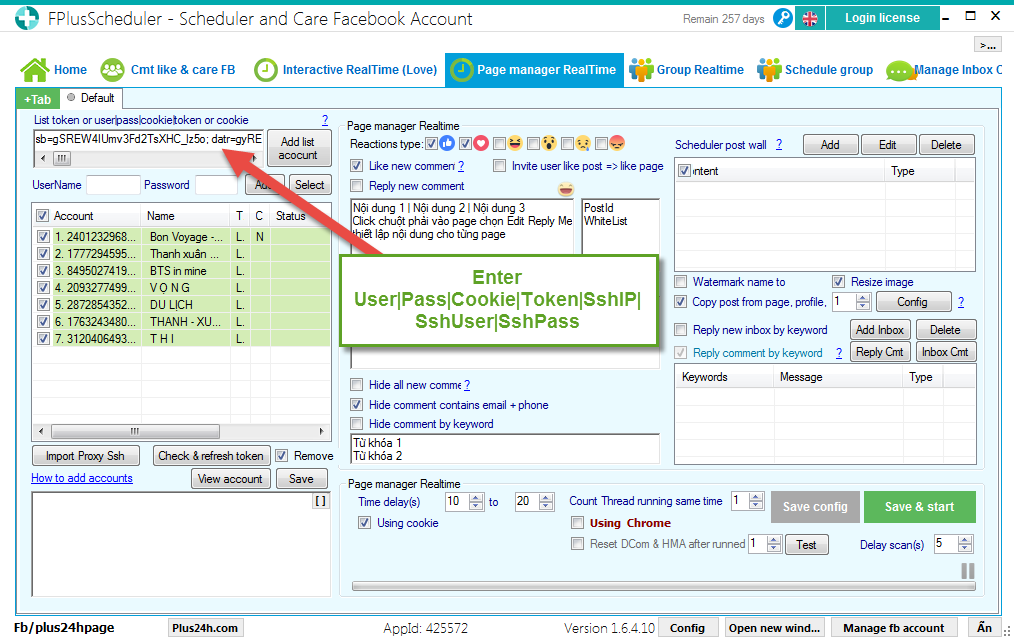Open Schedule group tab

(815, 70)
